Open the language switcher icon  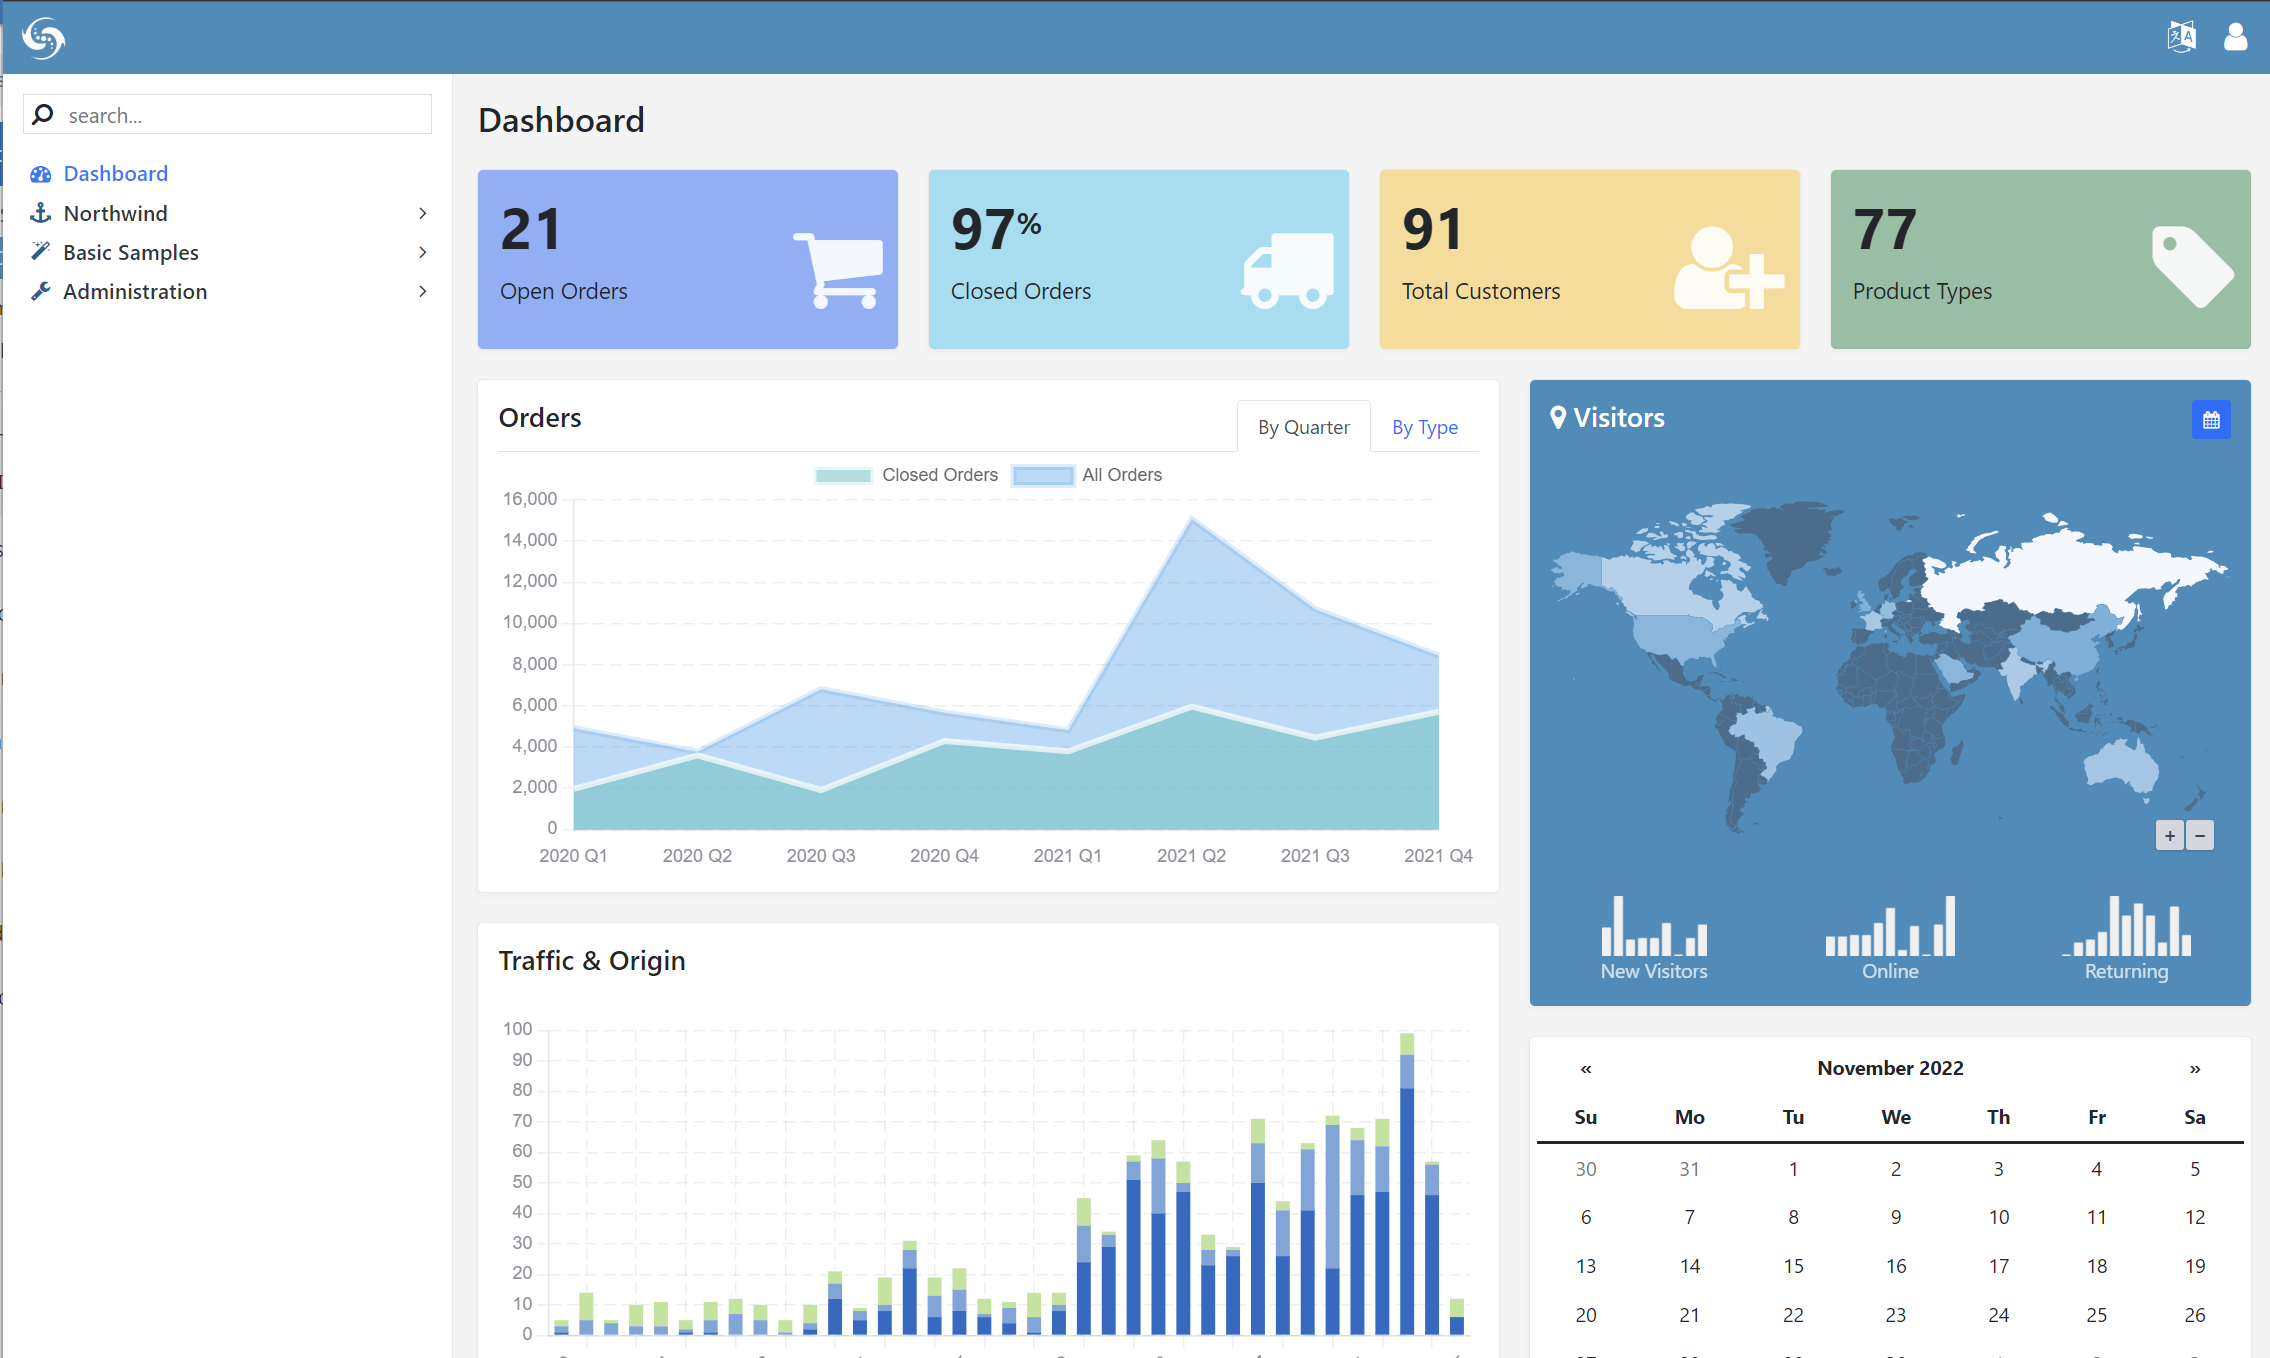point(2181,37)
